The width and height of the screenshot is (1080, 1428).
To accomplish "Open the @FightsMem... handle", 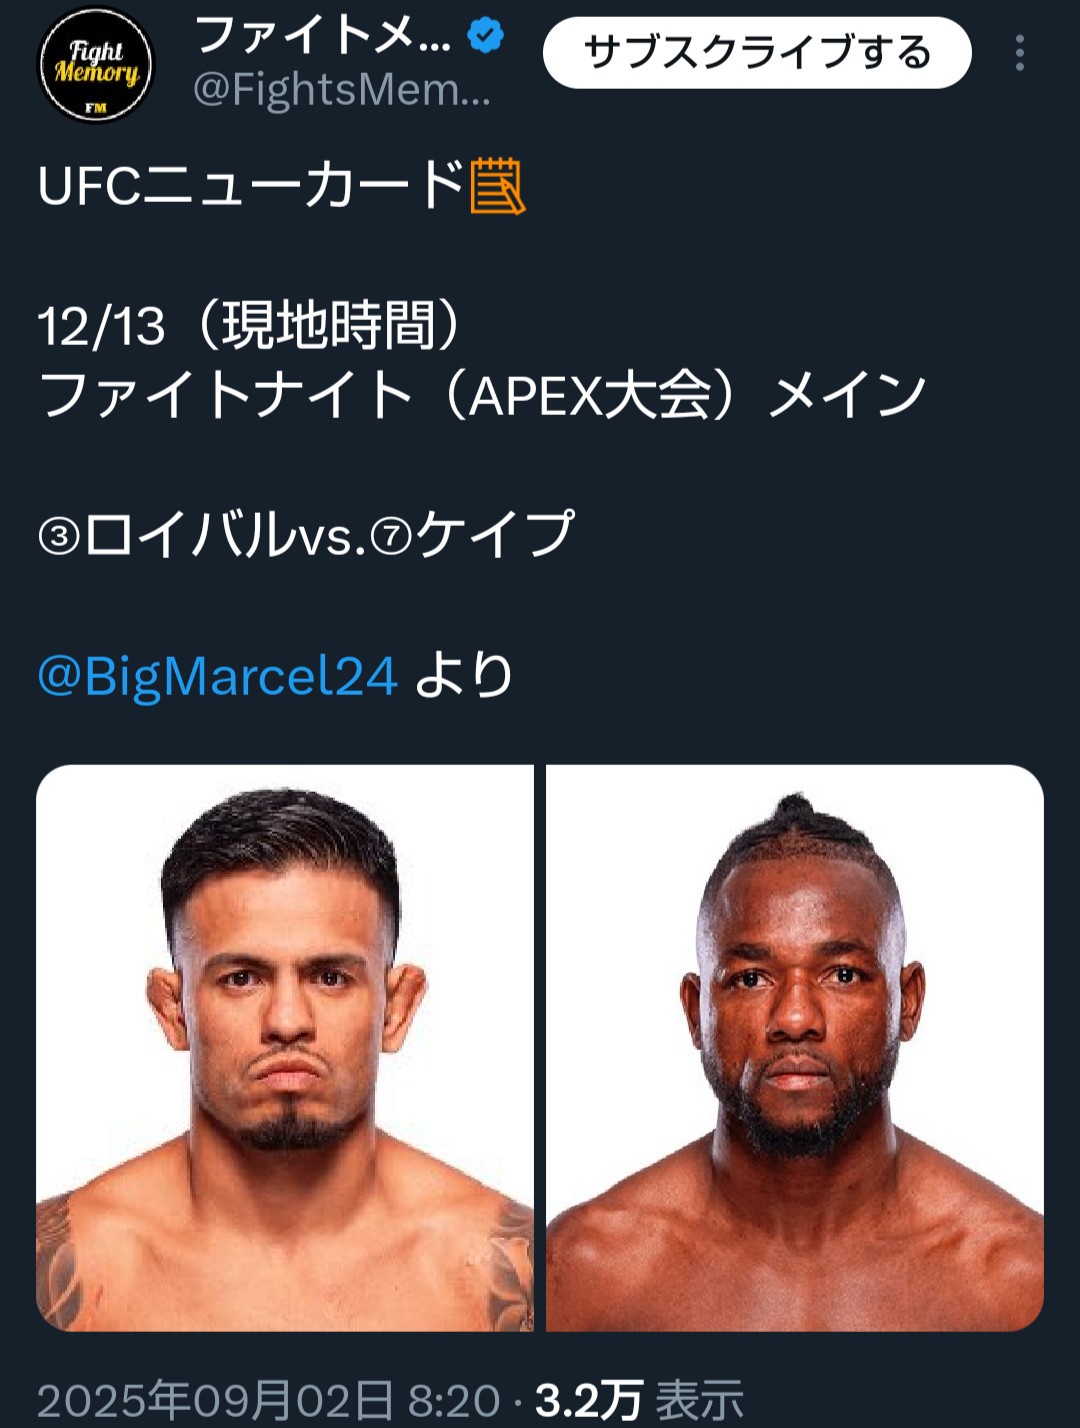I will pos(342,91).
